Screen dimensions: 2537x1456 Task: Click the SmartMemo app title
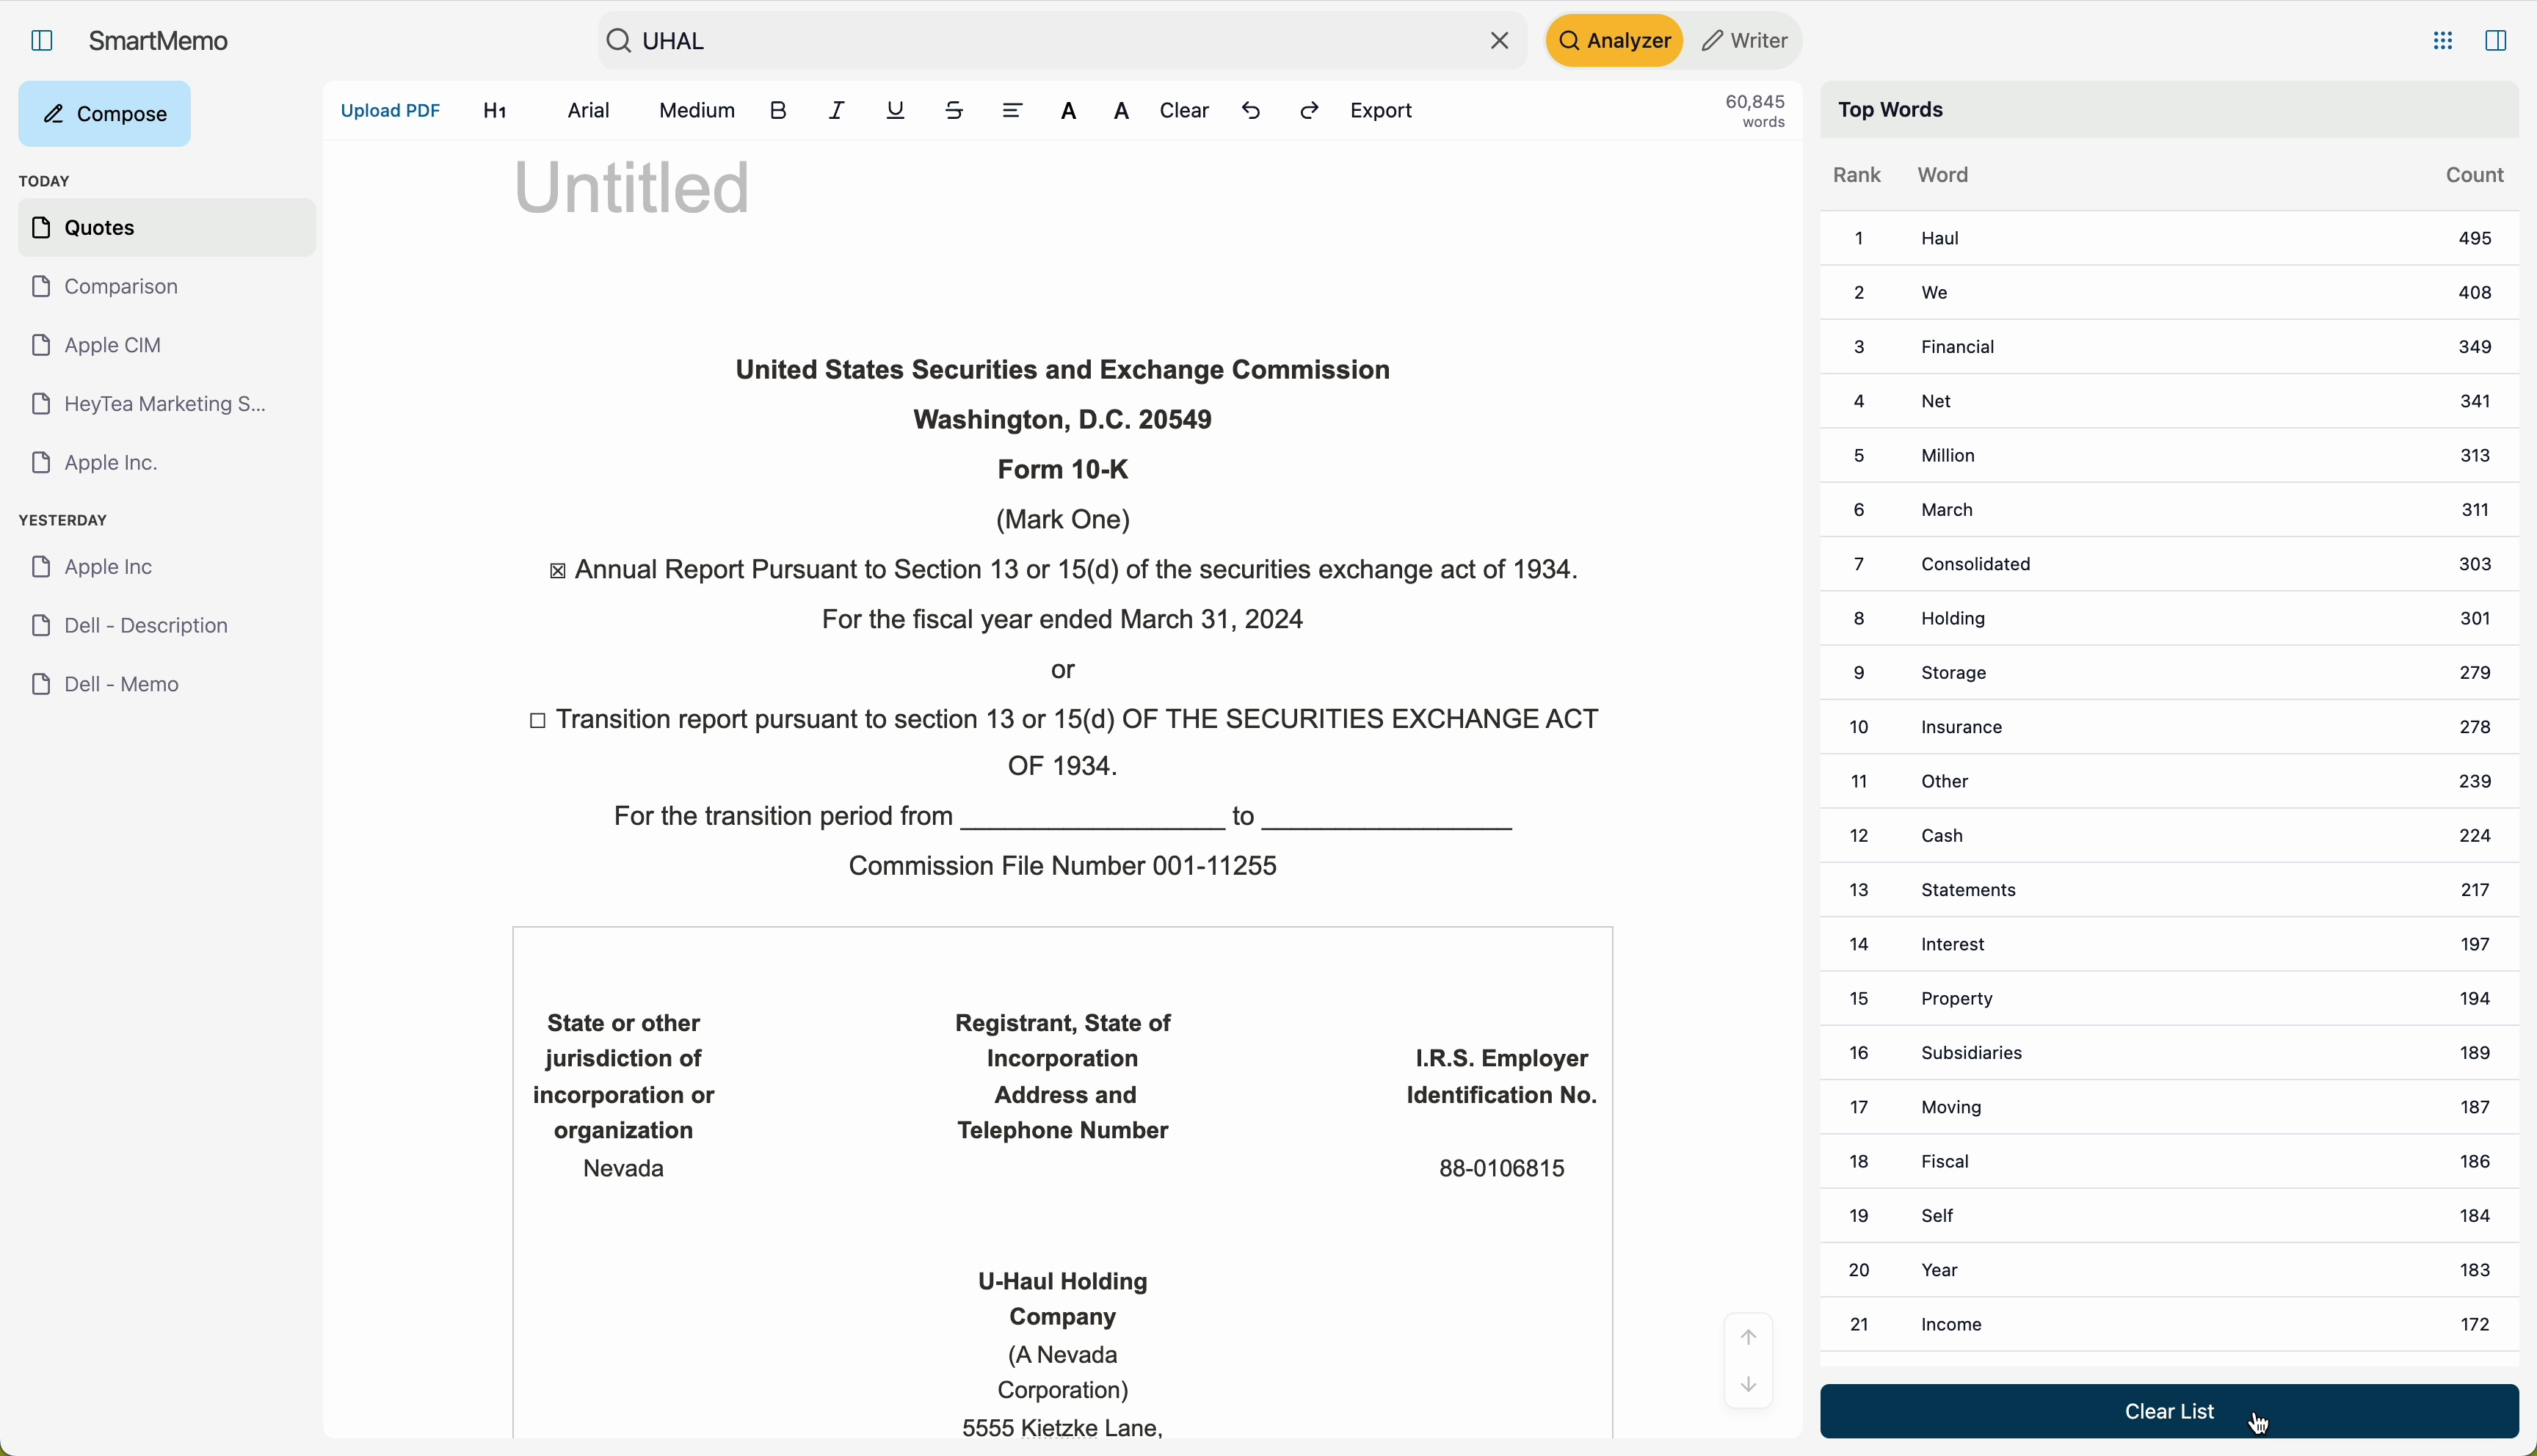[x=159, y=41]
